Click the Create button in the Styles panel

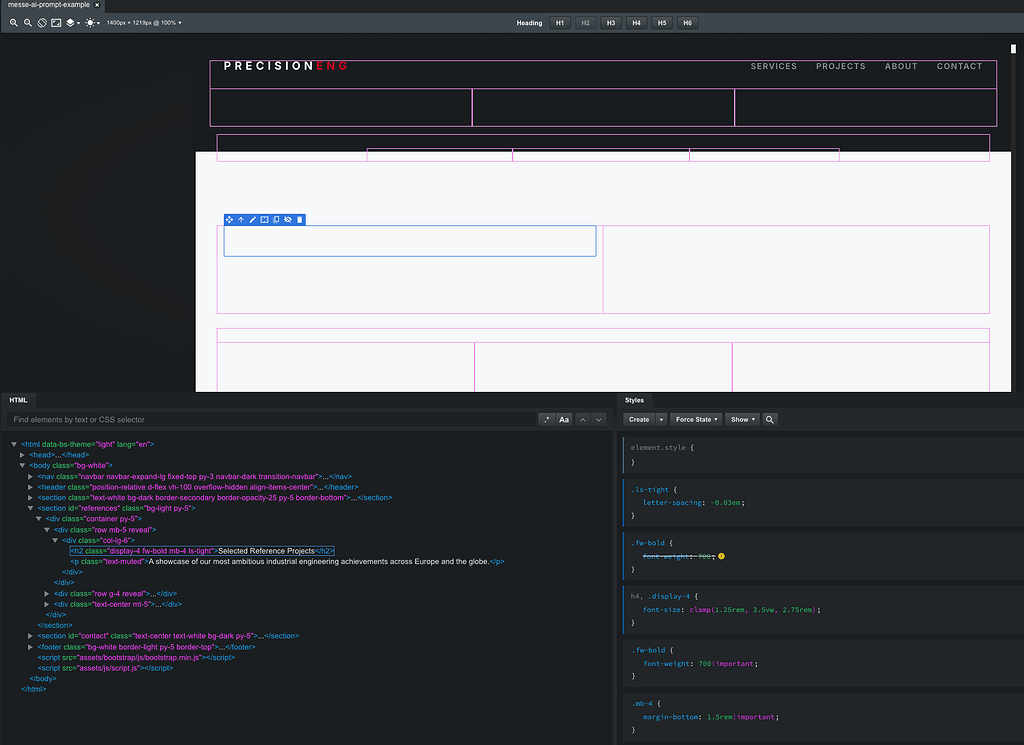pyautogui.click(x=639, y=420)
